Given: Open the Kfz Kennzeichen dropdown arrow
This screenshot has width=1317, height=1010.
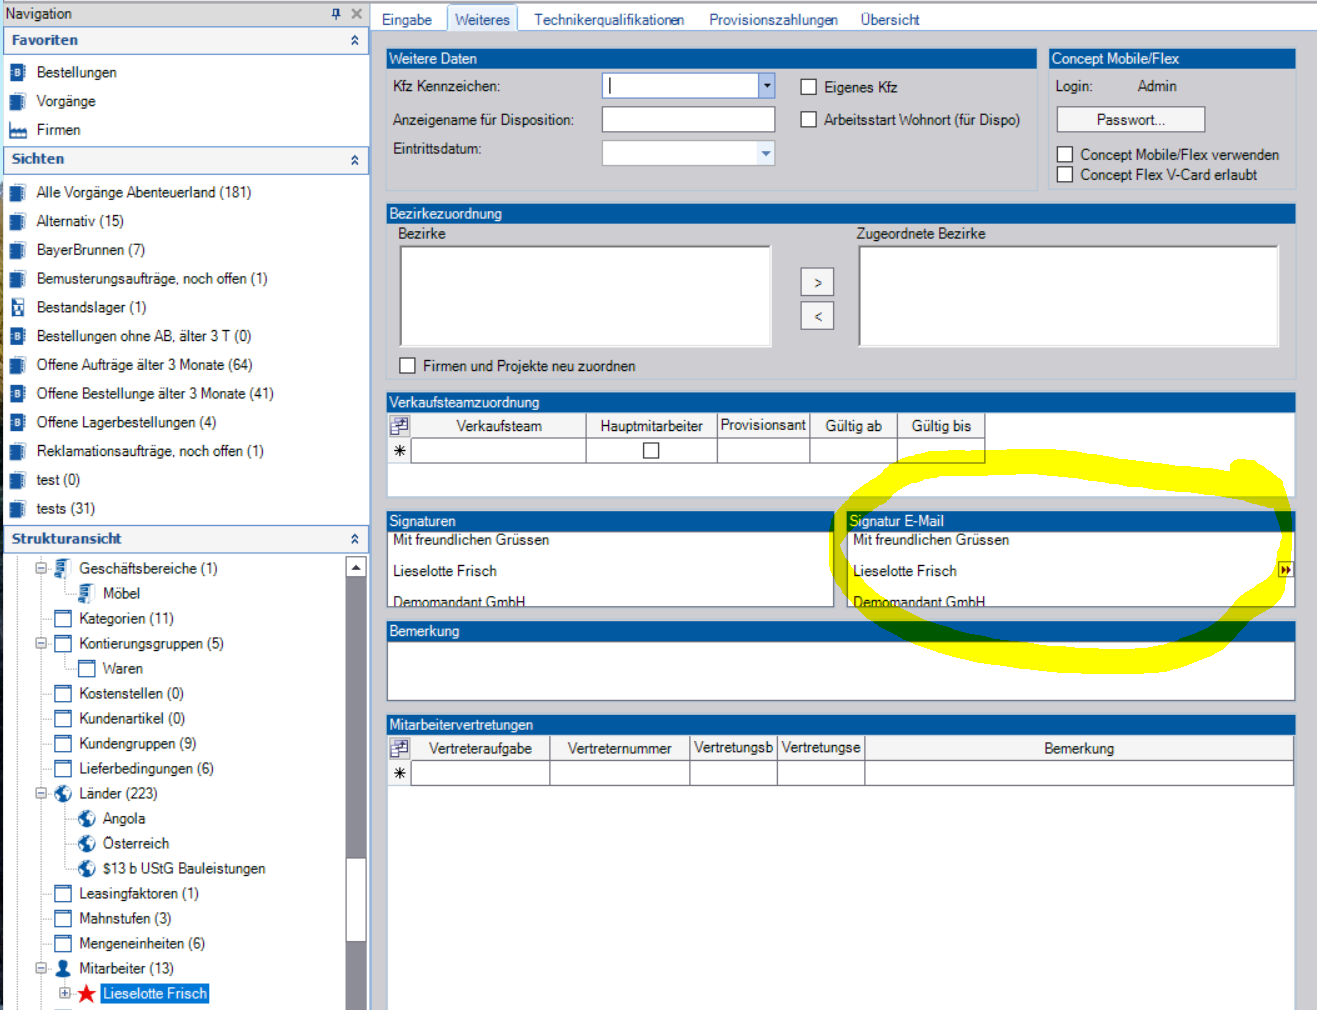Looking at the screenshot, I should point(767,86).
